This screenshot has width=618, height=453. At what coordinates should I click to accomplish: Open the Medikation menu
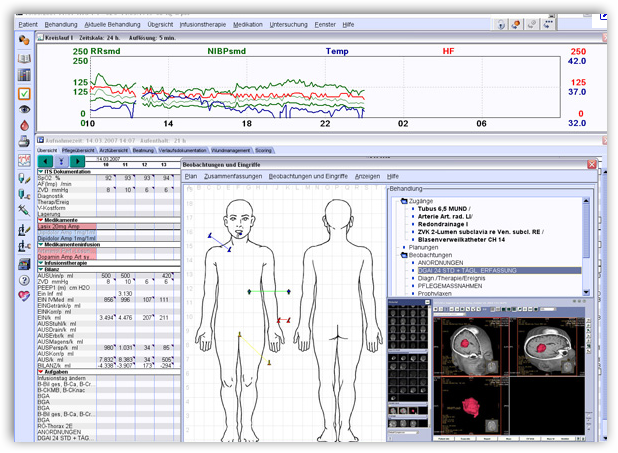(248, 24)
